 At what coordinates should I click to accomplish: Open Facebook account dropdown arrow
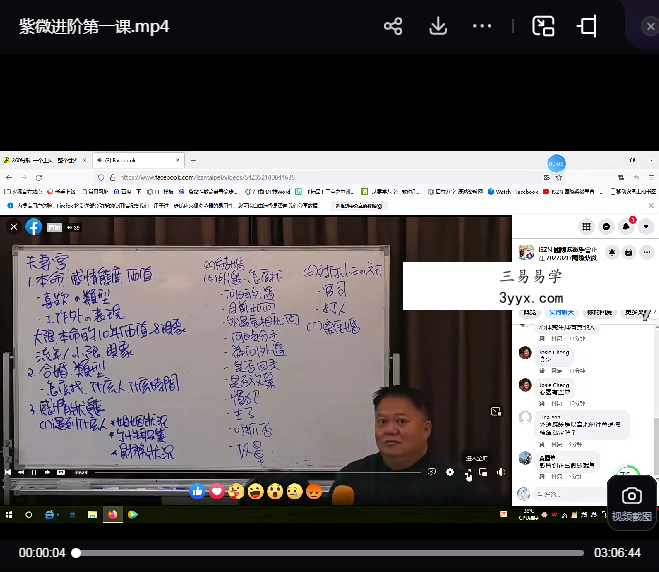coord(646,227)
